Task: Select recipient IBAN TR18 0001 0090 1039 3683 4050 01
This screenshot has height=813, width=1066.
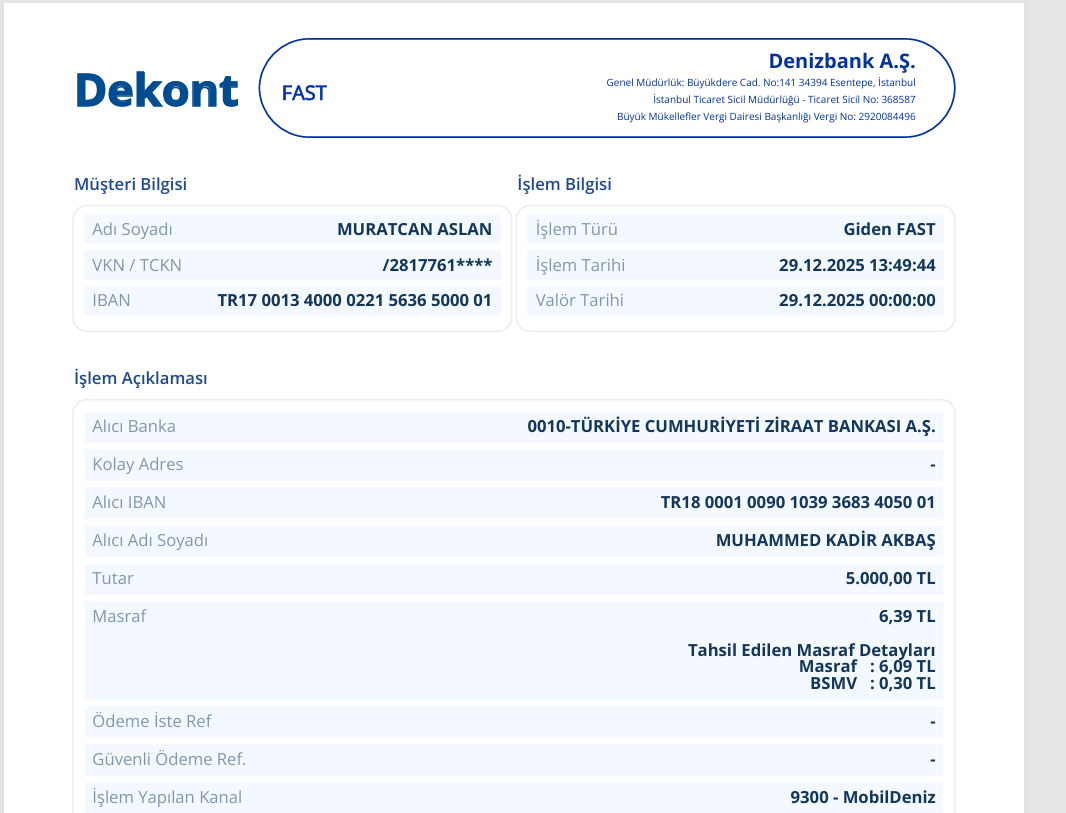Action: 797,502
